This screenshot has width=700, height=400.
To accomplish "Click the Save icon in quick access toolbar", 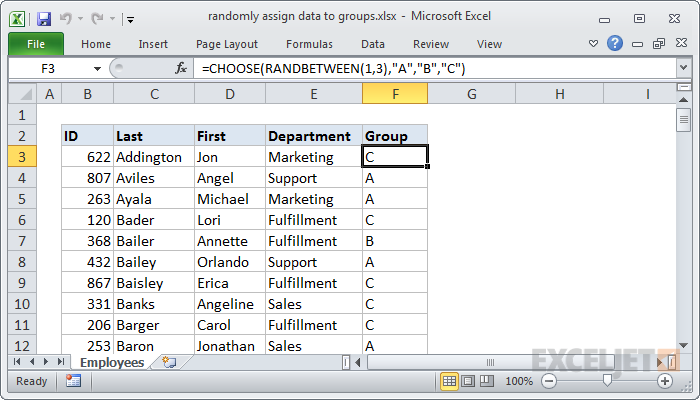I will pos(43,18).
